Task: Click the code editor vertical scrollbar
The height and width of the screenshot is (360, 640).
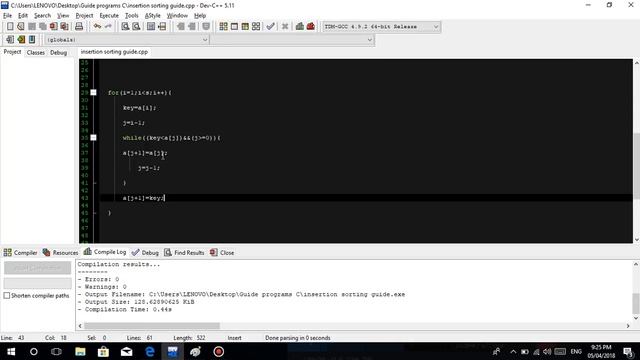Action: coord(636,151)
